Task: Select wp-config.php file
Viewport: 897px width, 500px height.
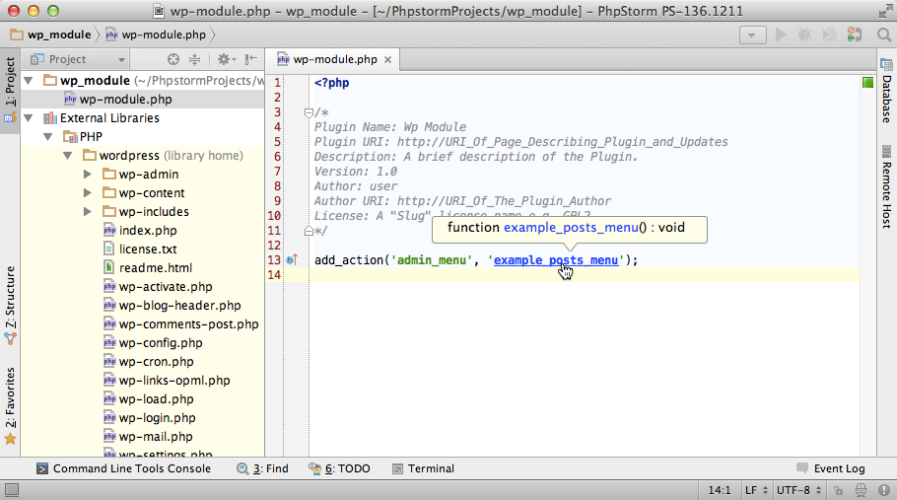Action: [x=153, y=343]
